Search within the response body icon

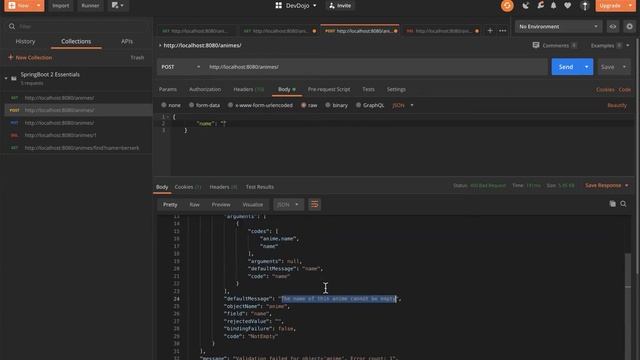[623, 204]
